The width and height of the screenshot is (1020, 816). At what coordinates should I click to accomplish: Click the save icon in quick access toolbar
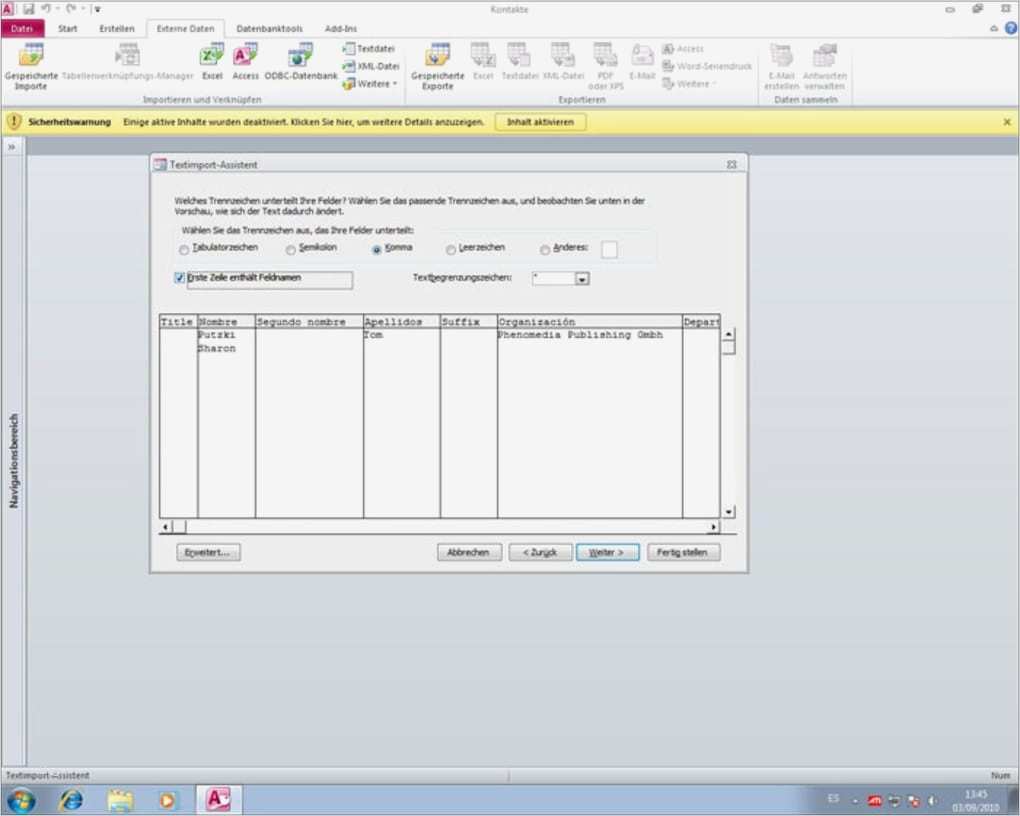(28, 9)
